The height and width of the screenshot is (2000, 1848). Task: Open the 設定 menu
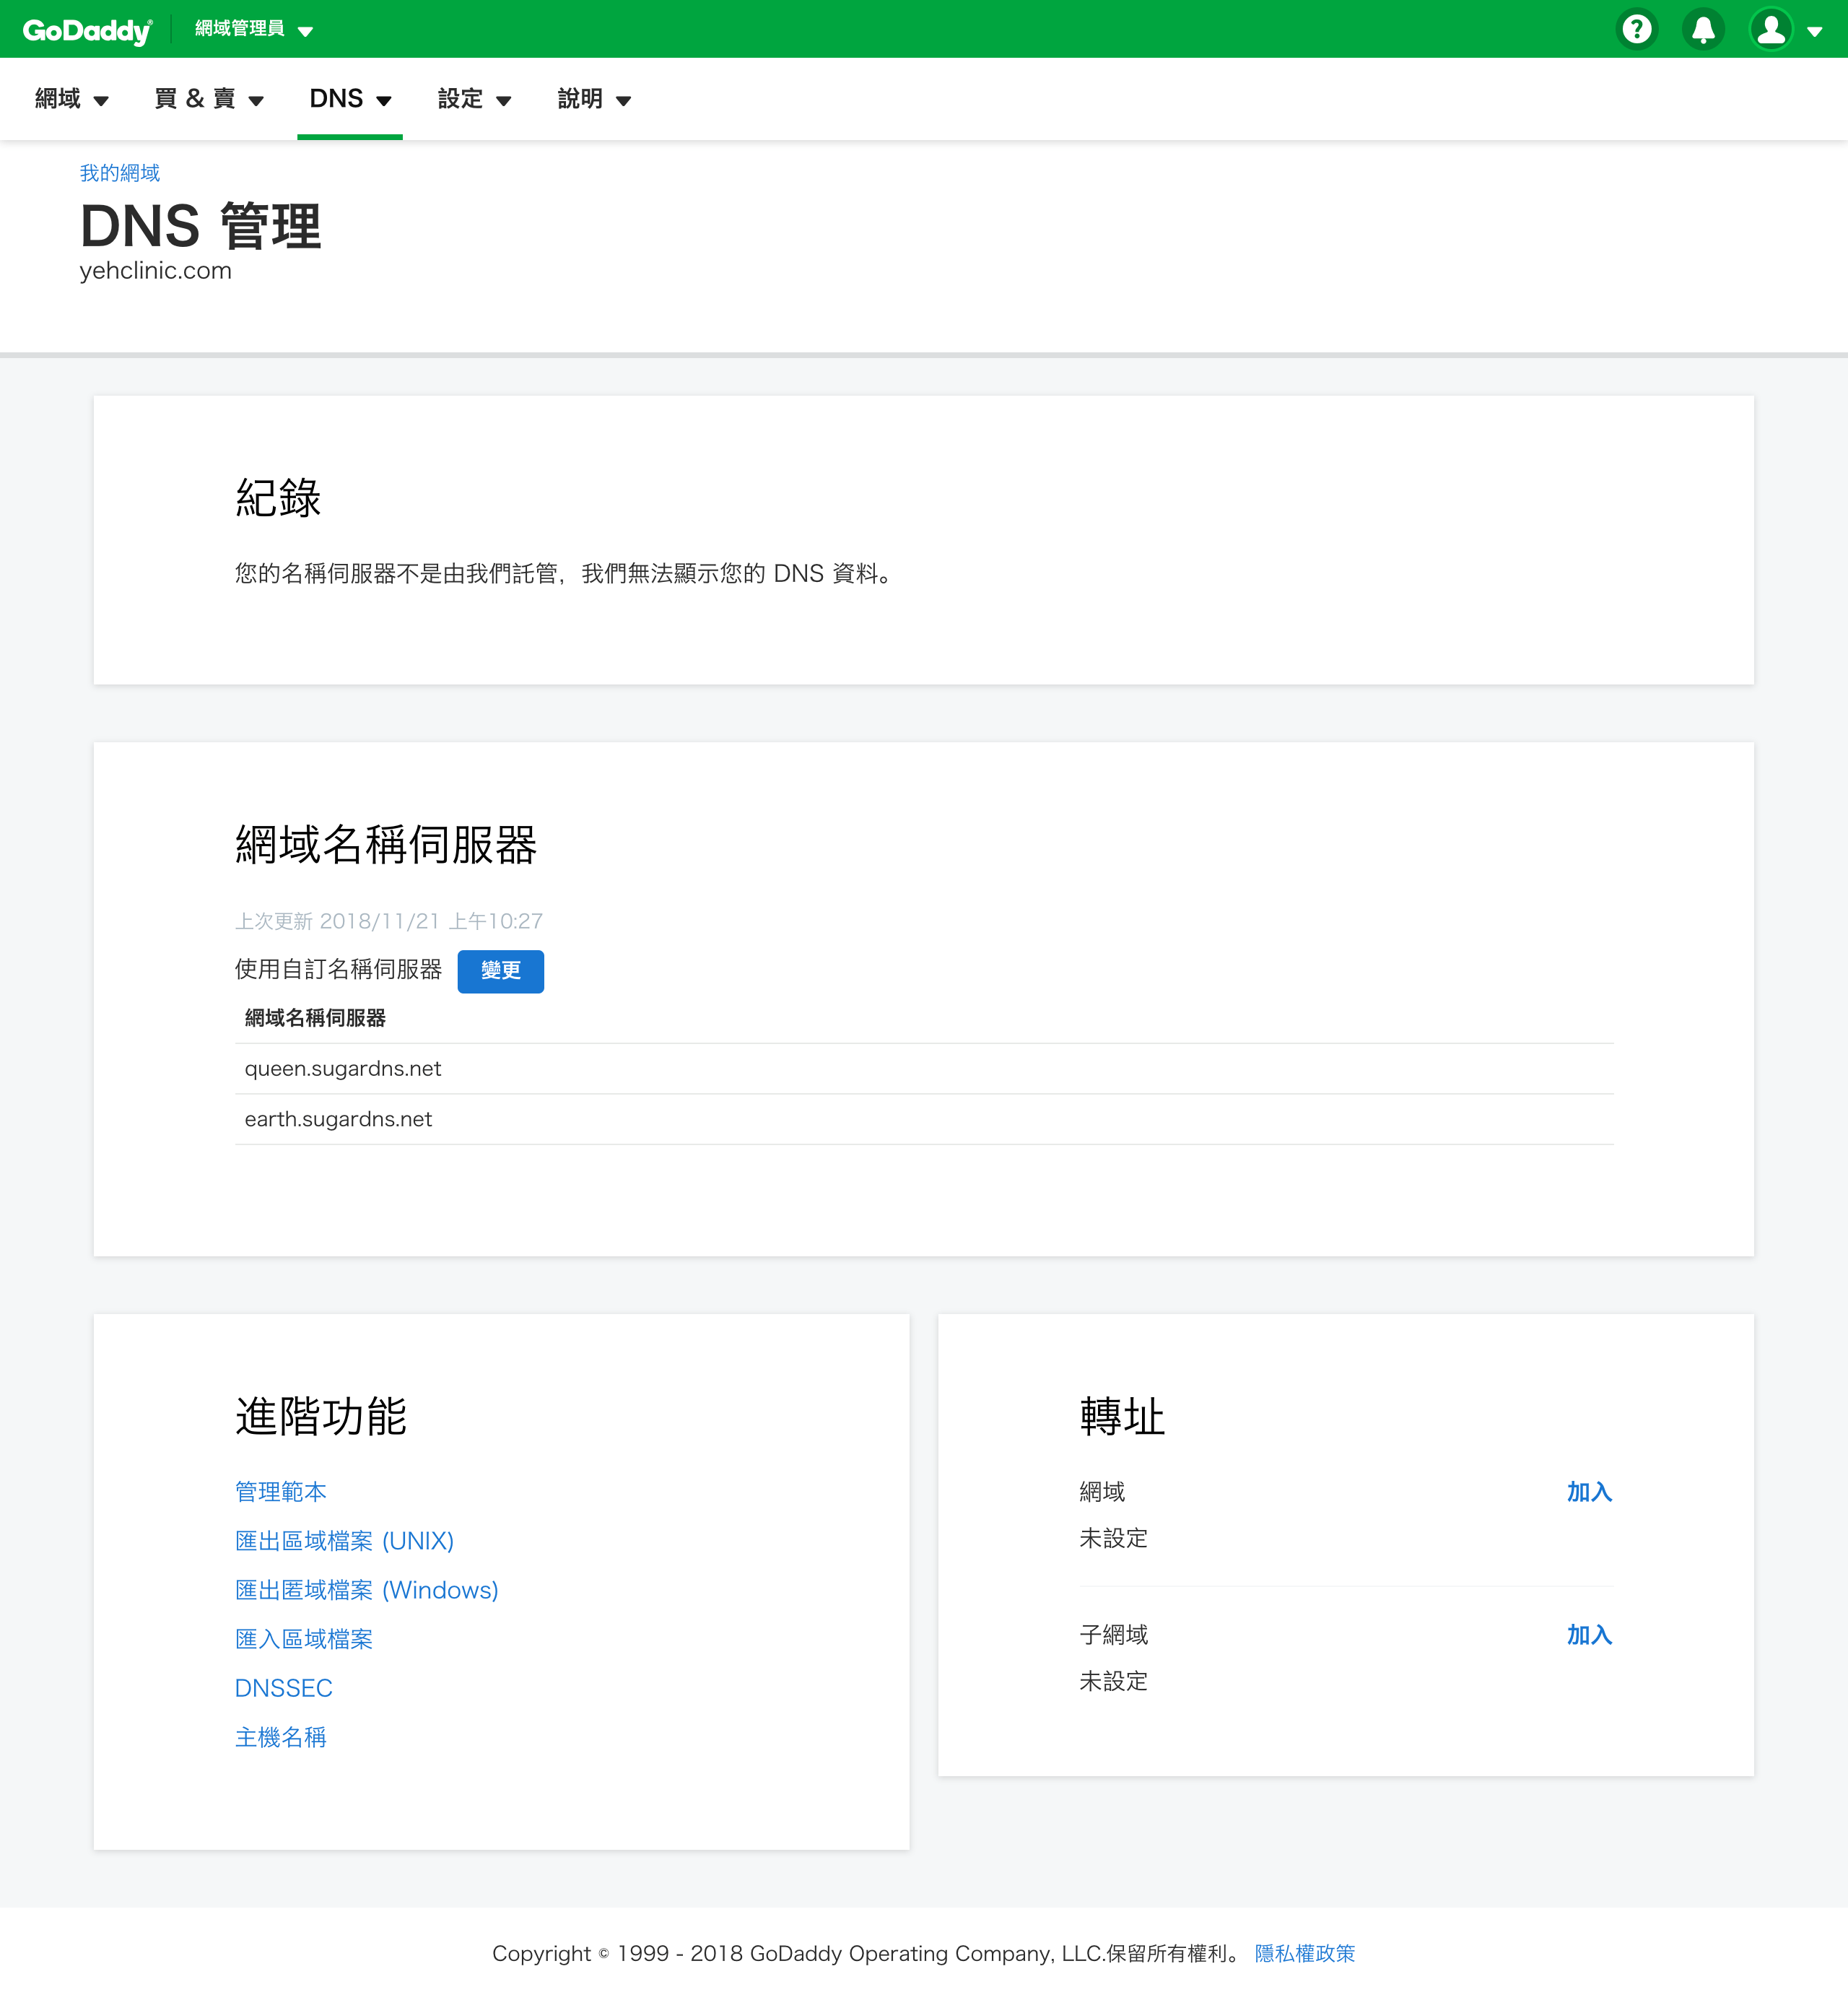point(474,99)
